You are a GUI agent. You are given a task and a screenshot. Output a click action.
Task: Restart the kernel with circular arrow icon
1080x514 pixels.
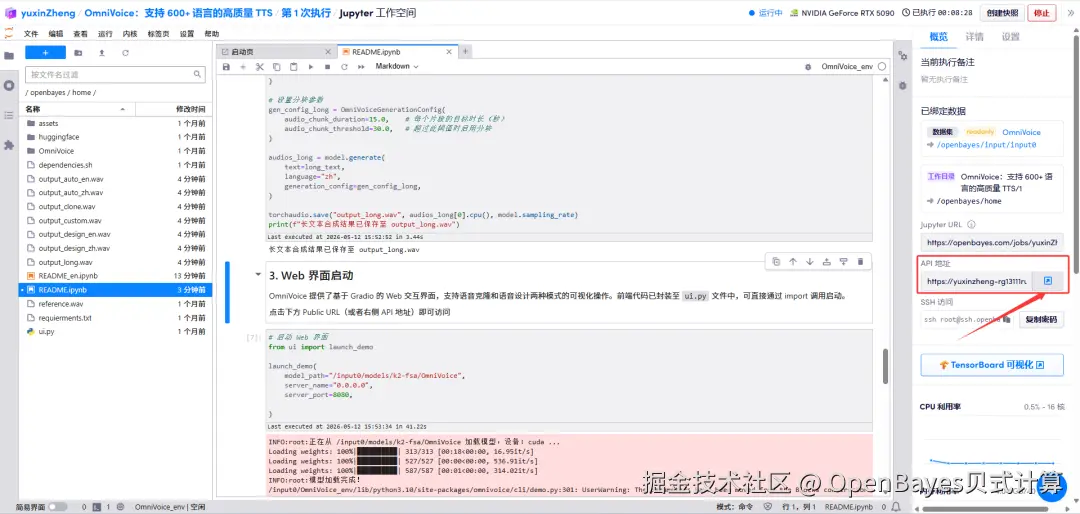(x=344, y=67)
